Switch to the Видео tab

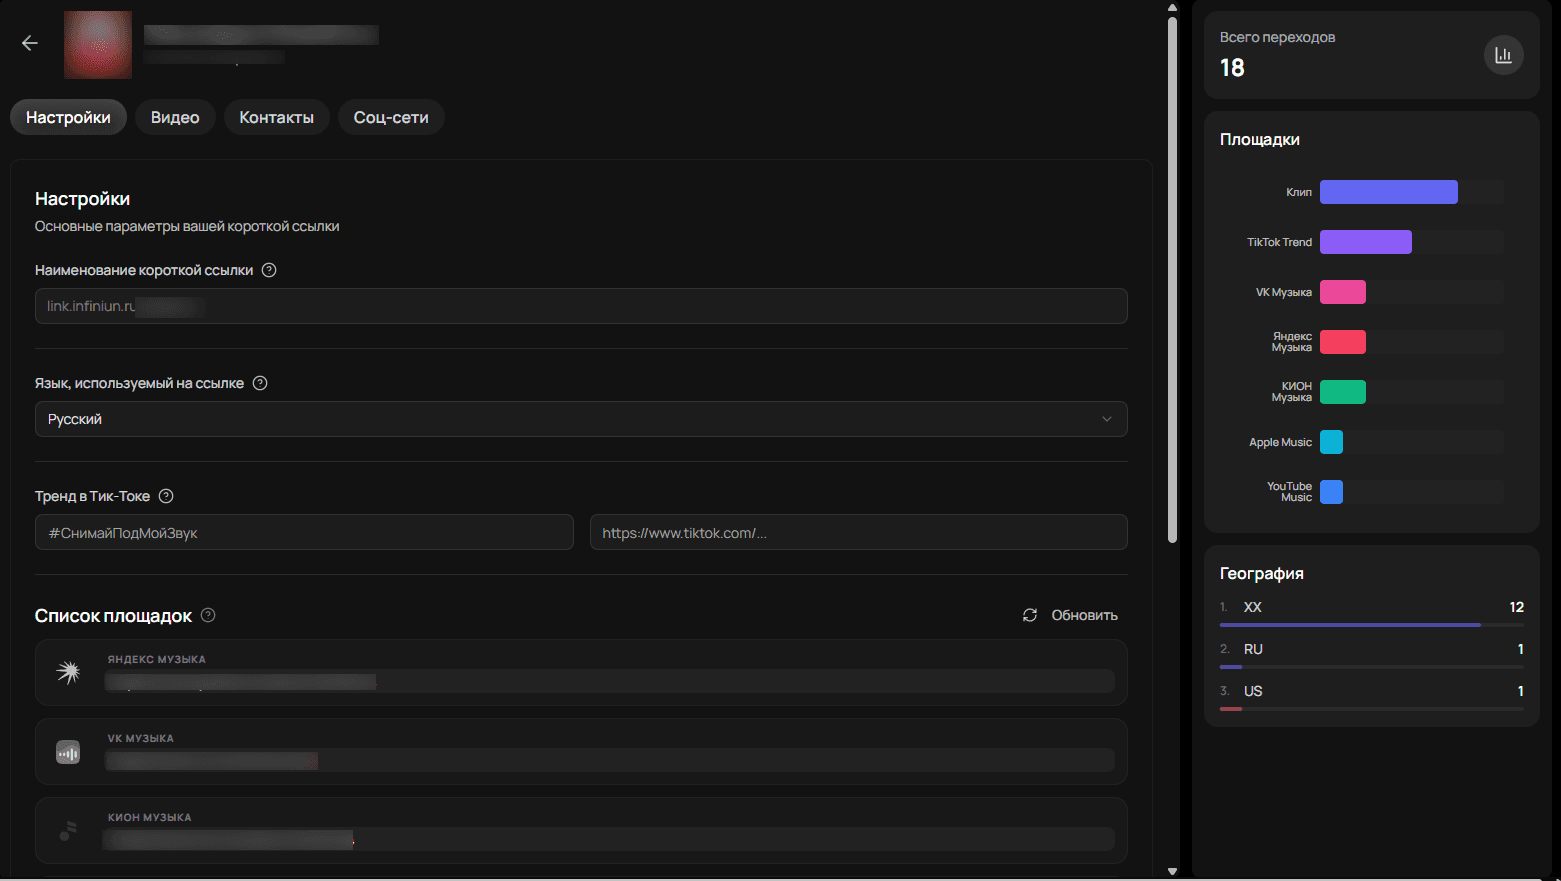[175, 117]
